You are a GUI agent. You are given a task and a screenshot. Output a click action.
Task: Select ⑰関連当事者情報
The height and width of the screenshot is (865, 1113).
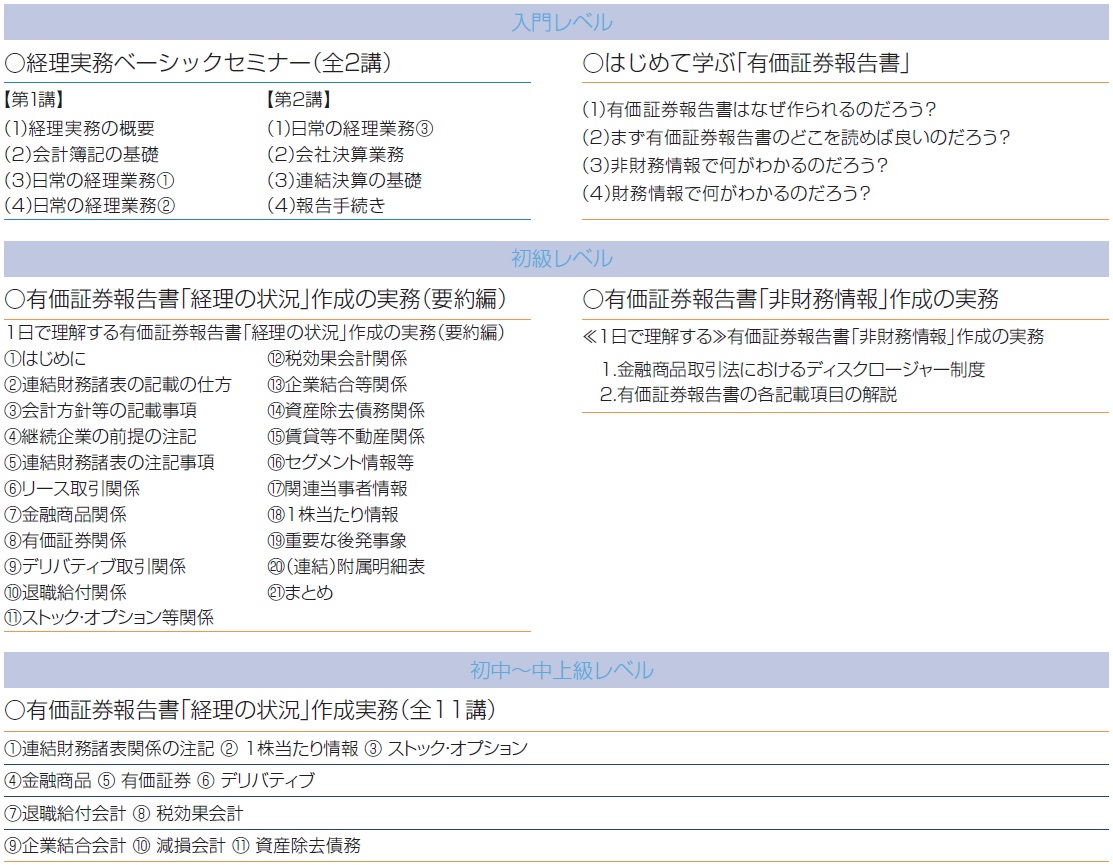tap(337, 488)
